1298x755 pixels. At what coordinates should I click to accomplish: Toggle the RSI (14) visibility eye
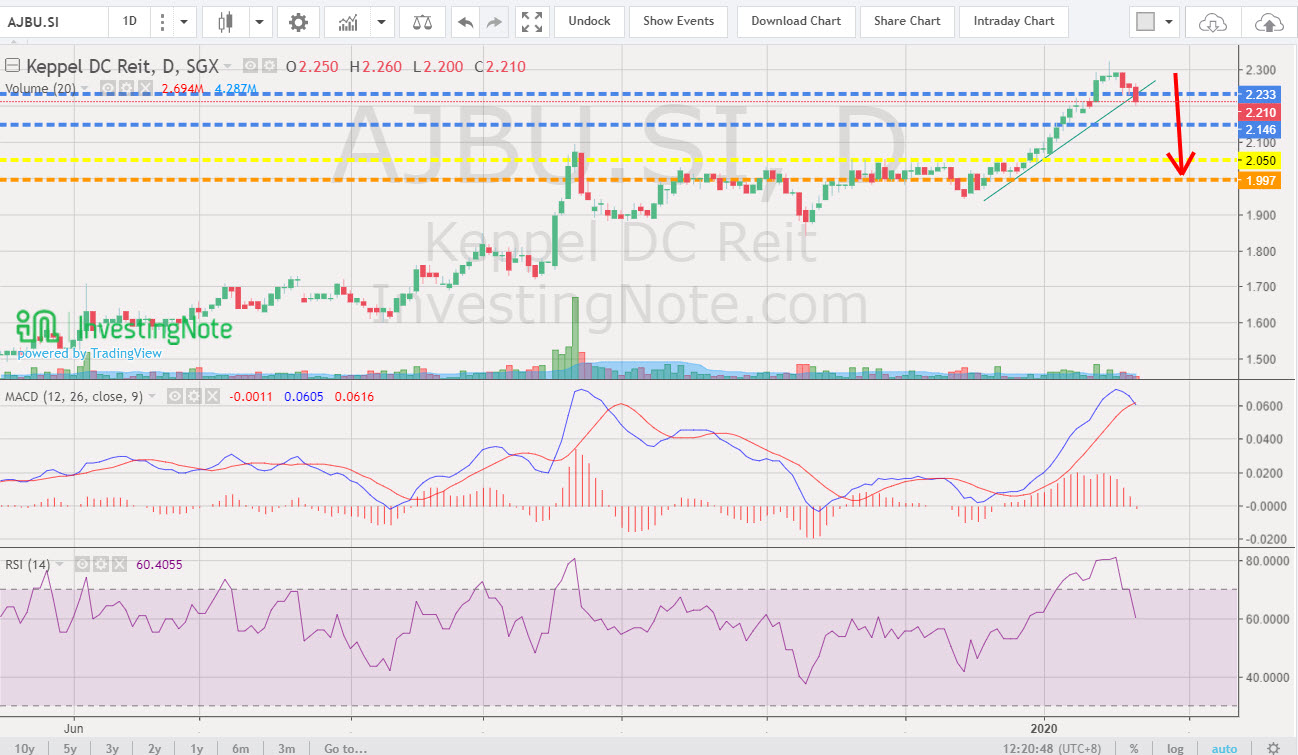click(81, 564)
